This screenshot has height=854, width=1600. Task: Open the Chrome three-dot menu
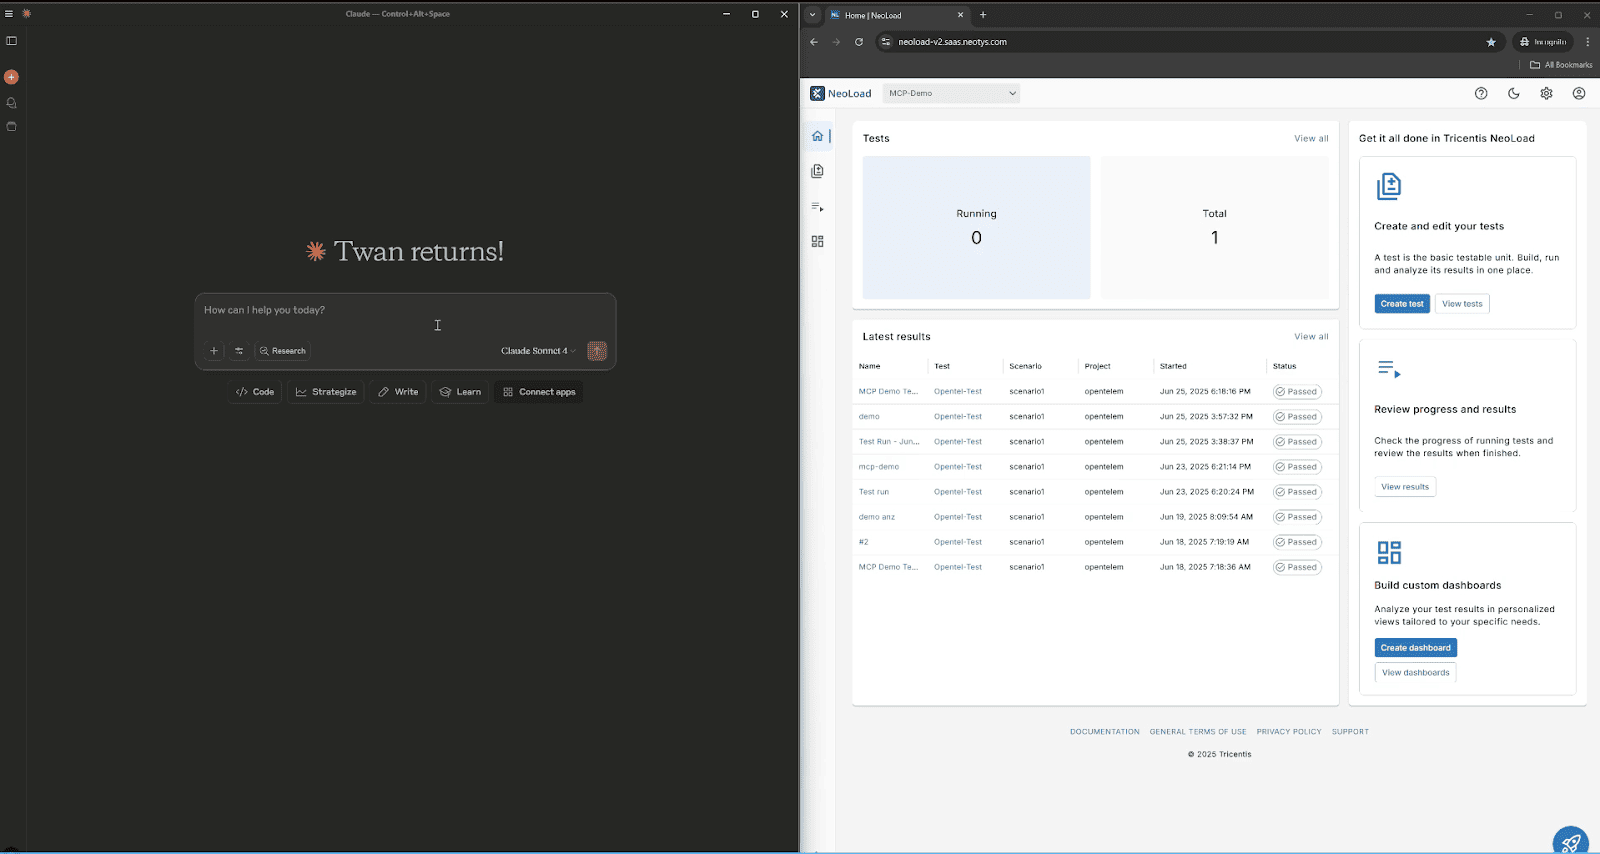pos(1588,42)
